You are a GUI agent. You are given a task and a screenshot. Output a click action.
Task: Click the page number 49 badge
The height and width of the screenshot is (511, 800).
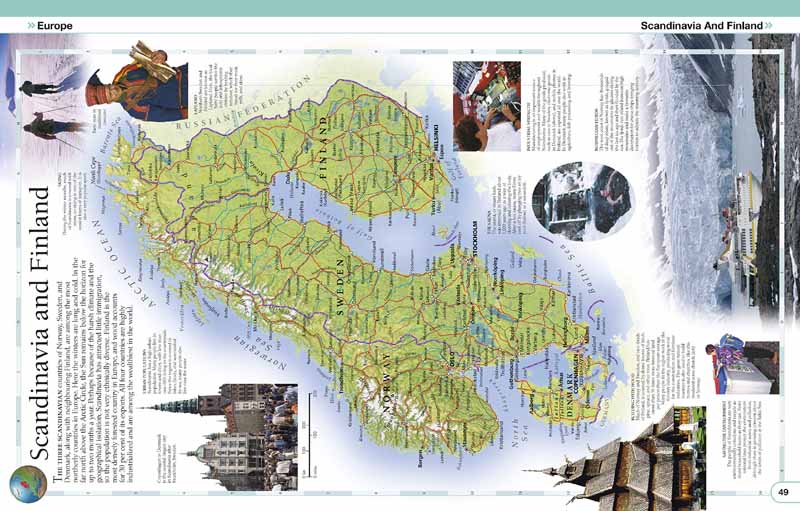(783, 489)
